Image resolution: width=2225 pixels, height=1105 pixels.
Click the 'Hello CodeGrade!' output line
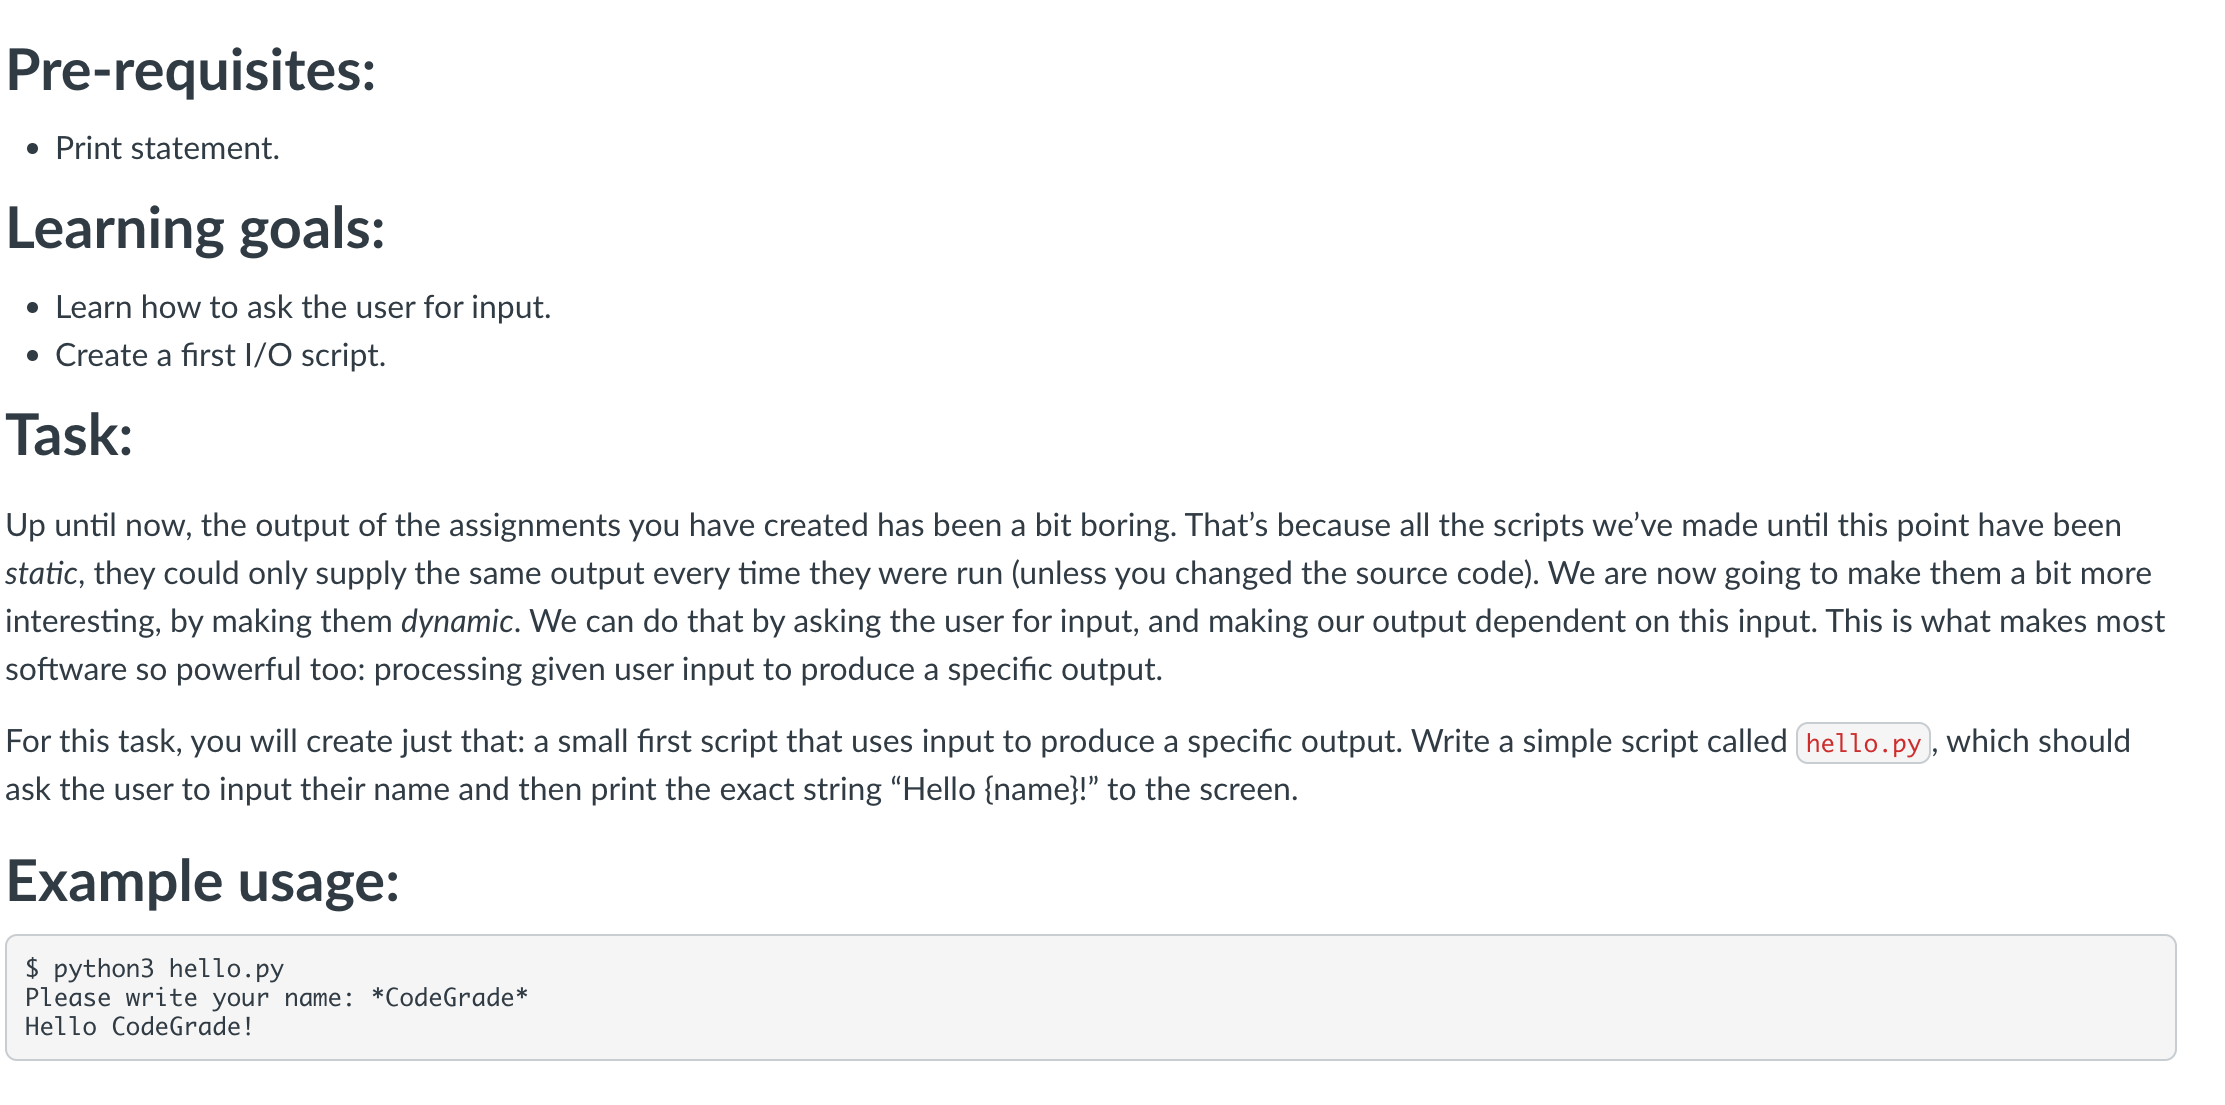pyautogui.click(x=140, y=1026)
